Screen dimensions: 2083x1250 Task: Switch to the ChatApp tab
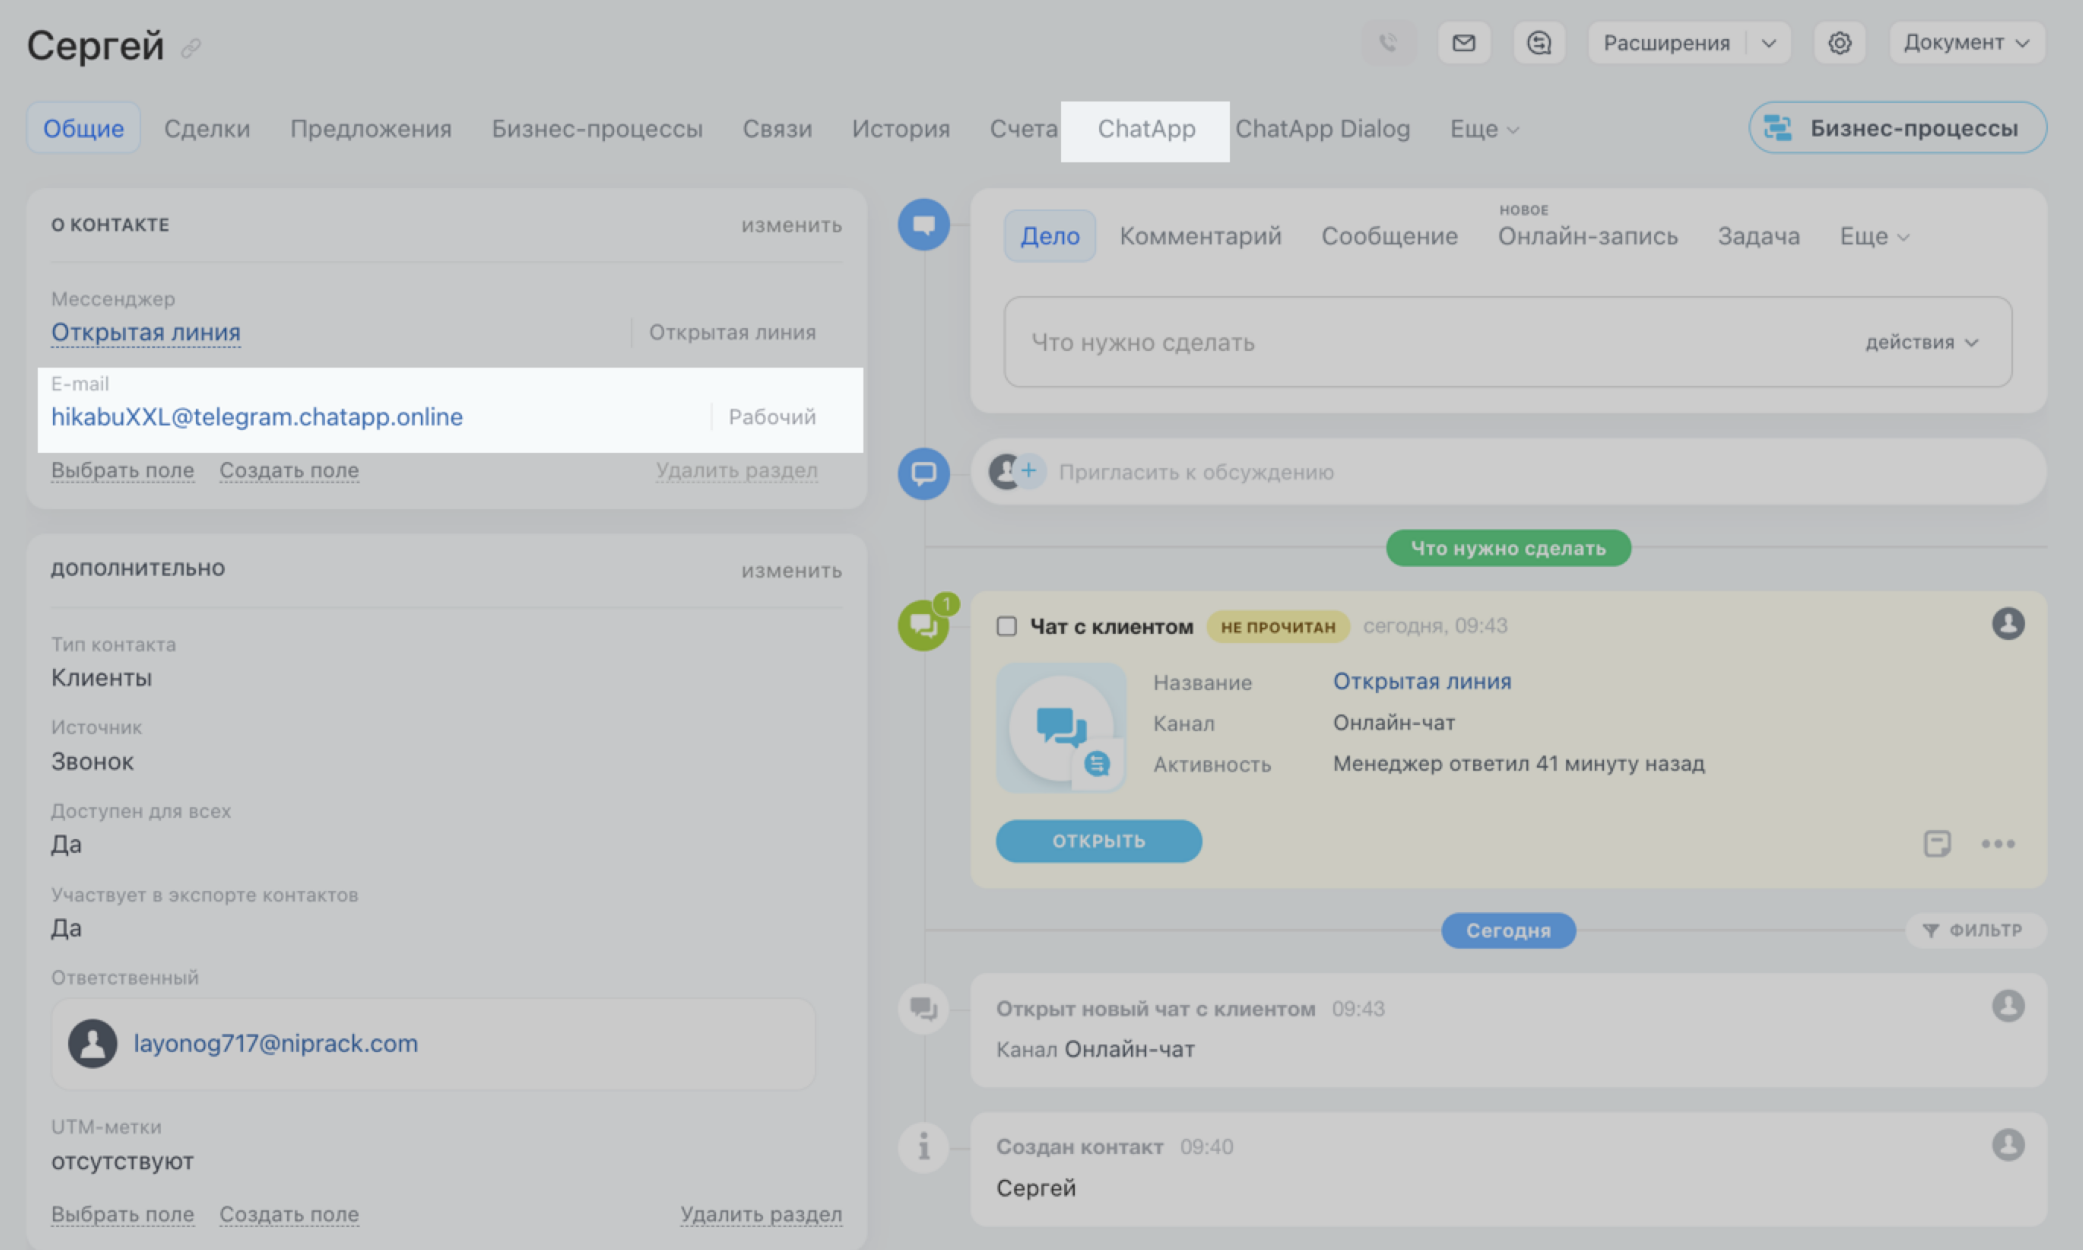coord(1146,129)
